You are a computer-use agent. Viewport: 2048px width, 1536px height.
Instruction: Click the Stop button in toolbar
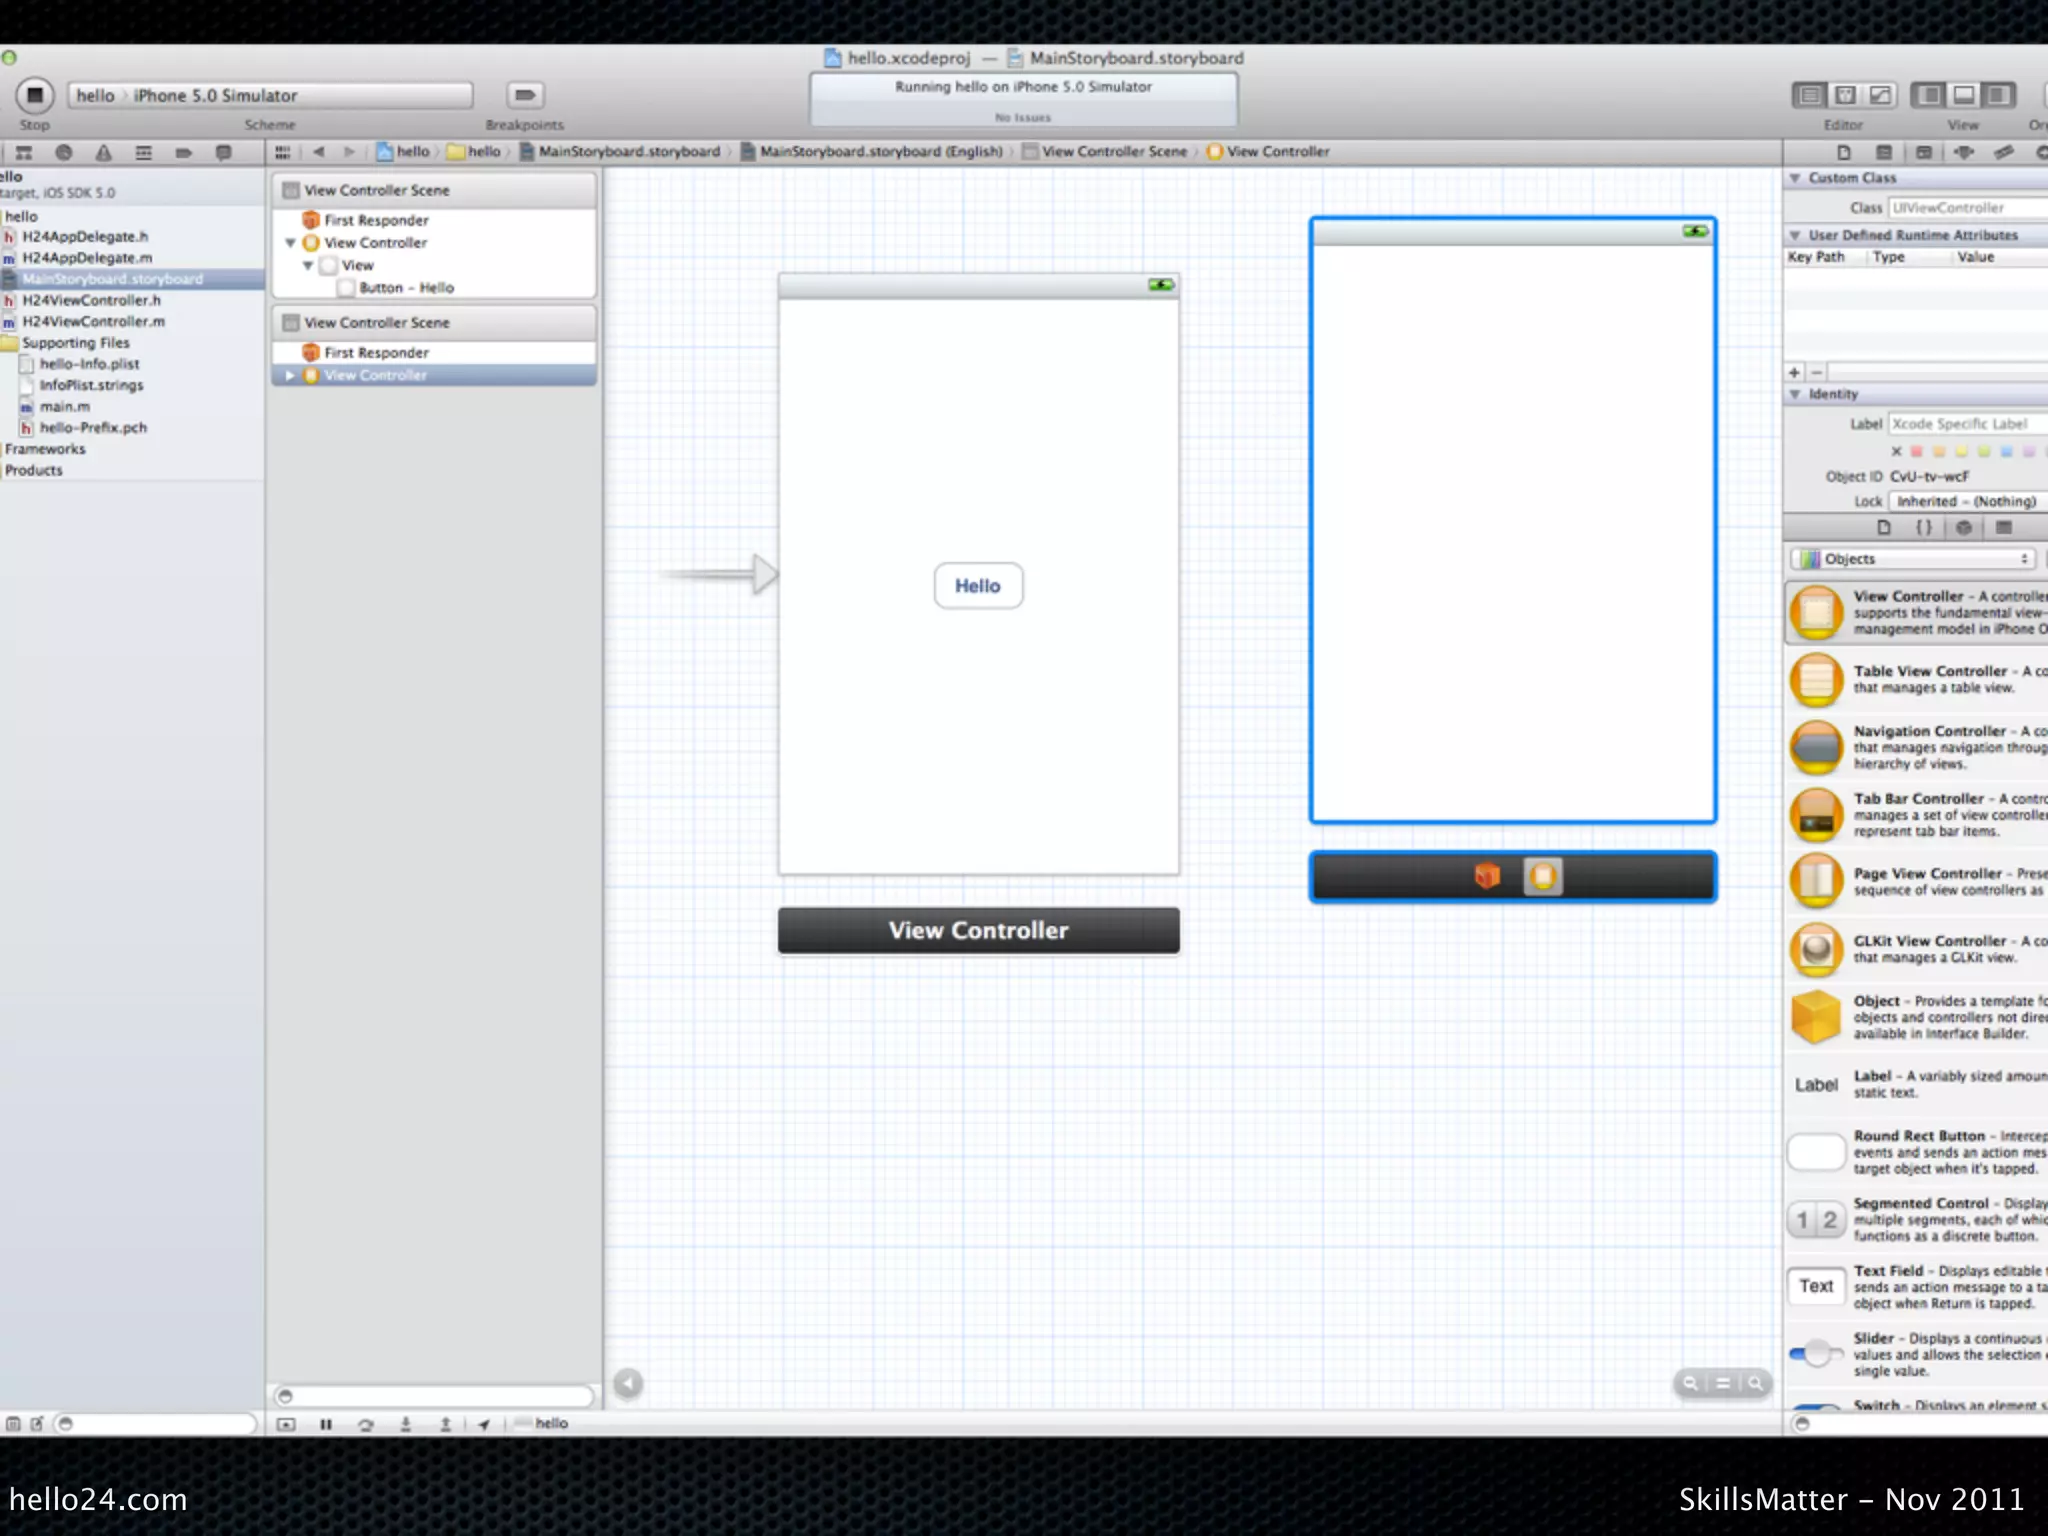click(x=34, y=95)
